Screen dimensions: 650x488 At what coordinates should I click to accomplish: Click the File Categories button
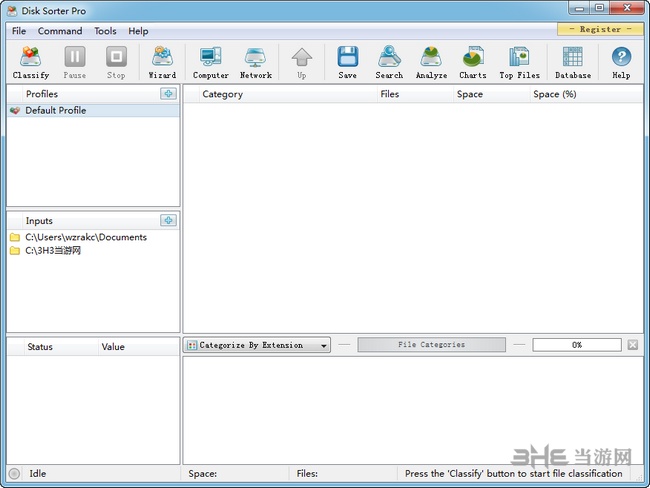pos(432,345)
